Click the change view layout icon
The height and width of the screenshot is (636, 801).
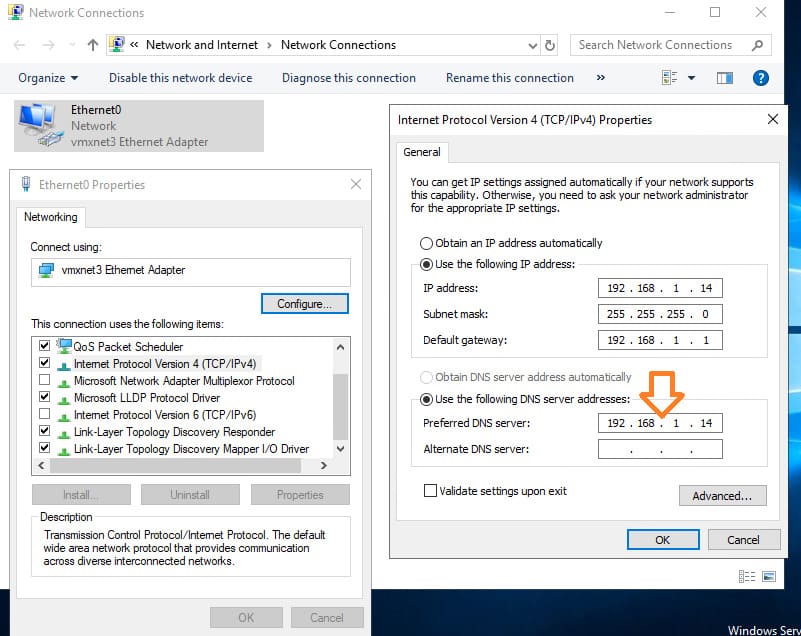[670, 78]
